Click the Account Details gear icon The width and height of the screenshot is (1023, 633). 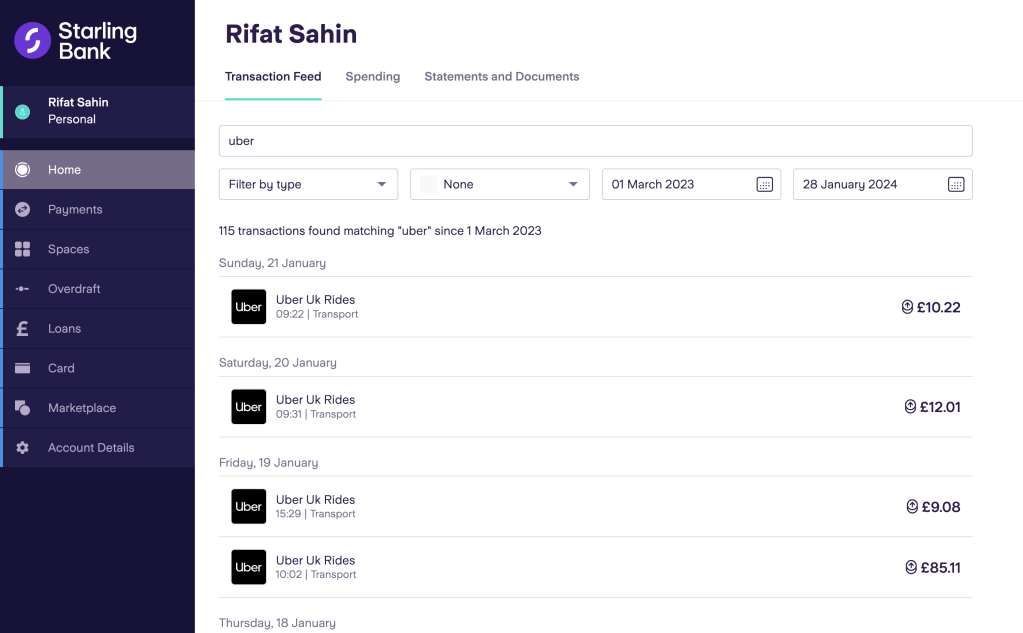[22, 448]
